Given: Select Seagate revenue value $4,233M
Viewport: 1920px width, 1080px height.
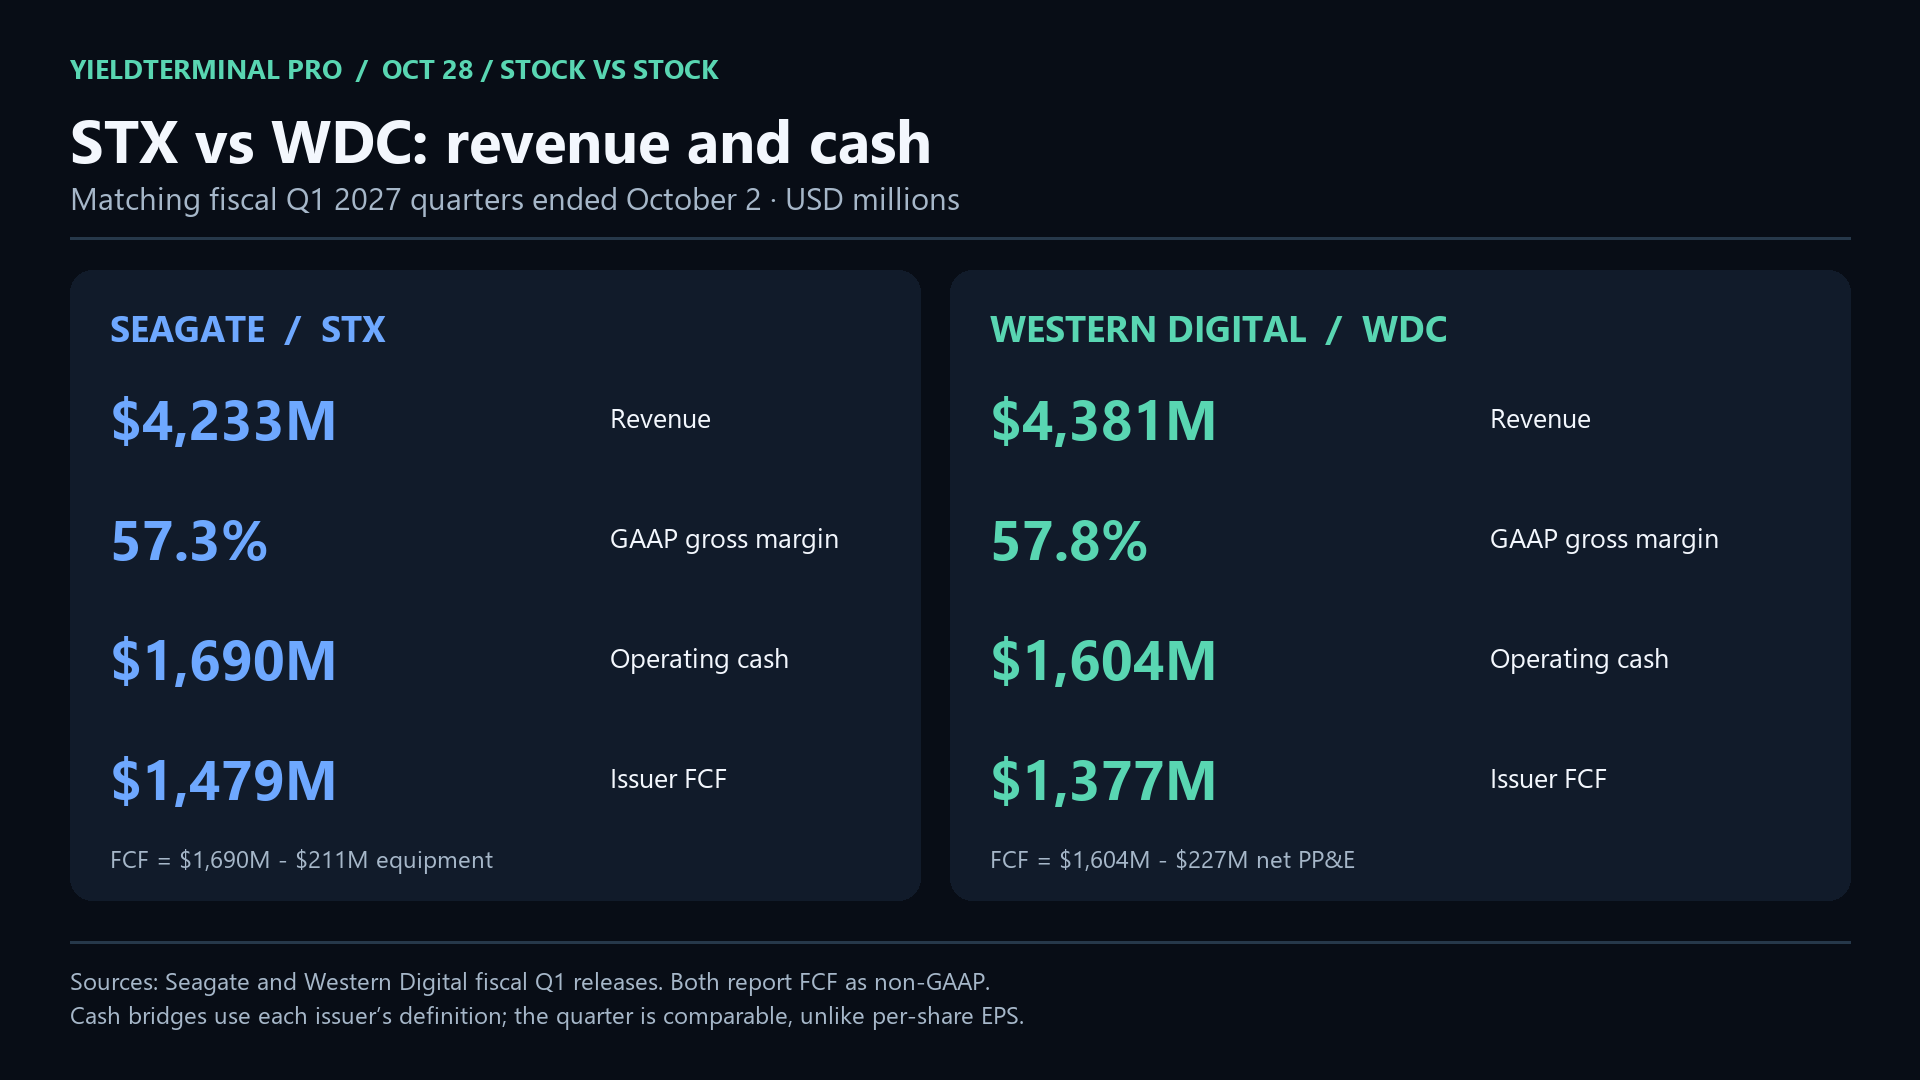Looking at the screenshot, I should pos(223,421).
